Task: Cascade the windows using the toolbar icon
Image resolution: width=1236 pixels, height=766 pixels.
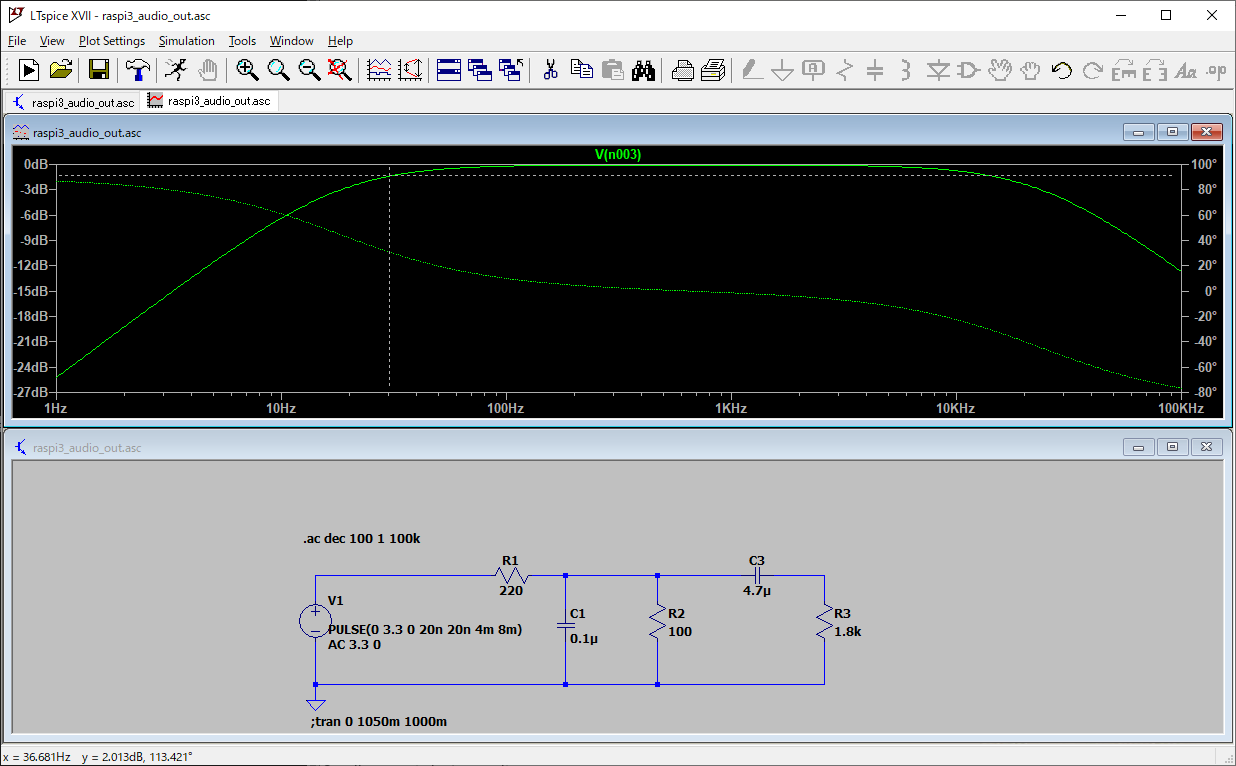Action: tap(480, 70)
